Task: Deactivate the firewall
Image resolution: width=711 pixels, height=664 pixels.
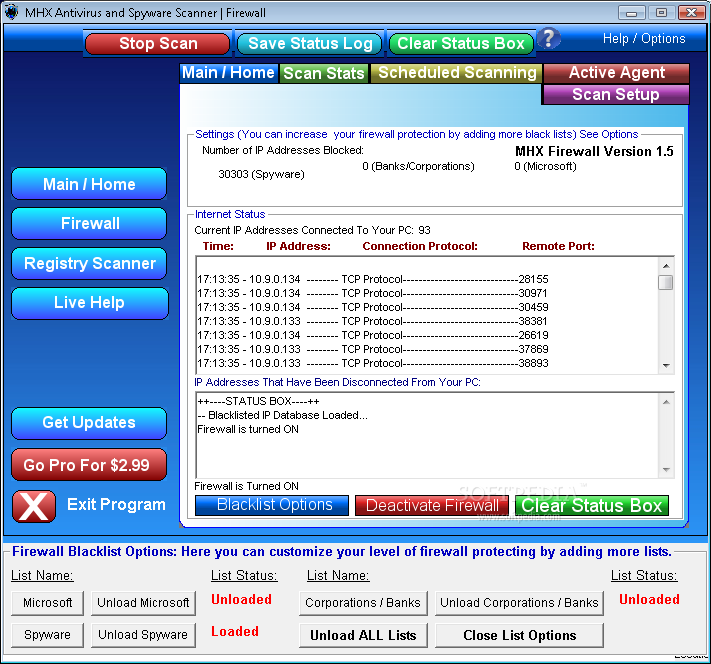Action: (432, 505)
